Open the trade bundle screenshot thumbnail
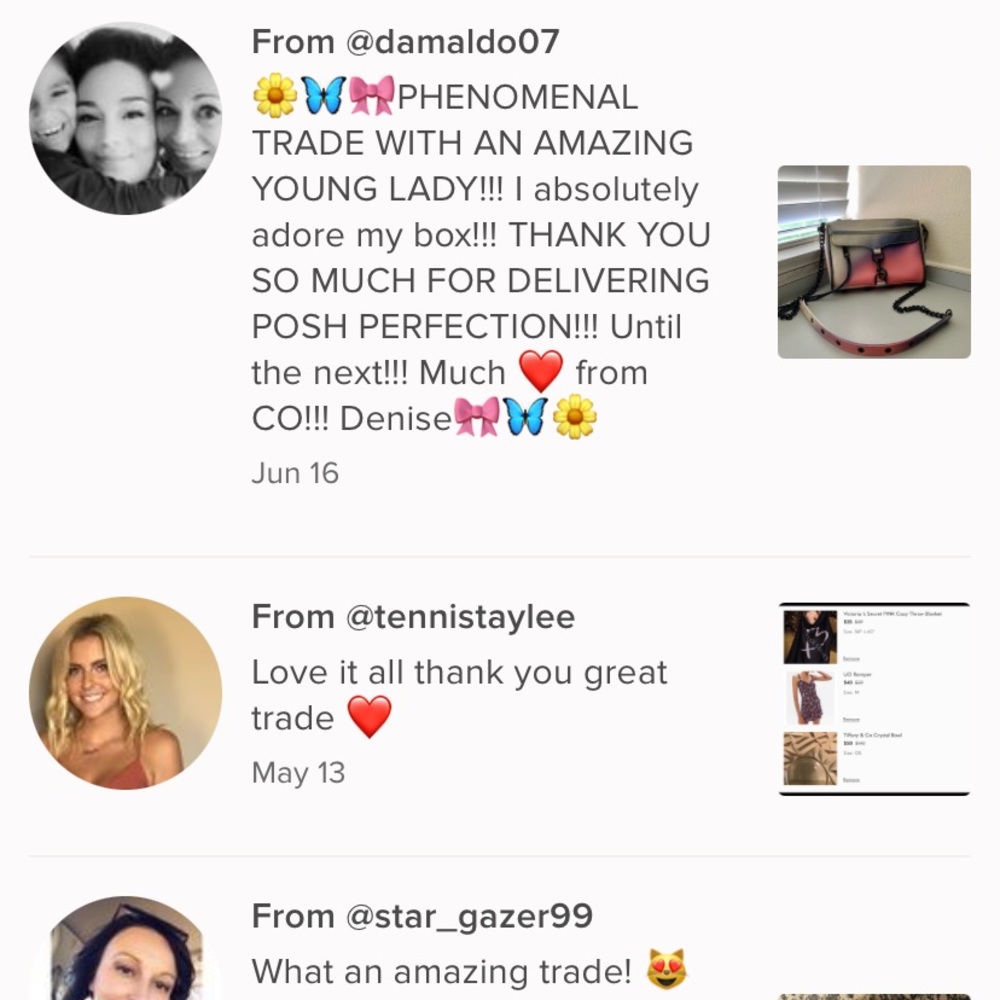Image resolution: width=1000 pixels, height=1000 pixels. coord(874,699)
